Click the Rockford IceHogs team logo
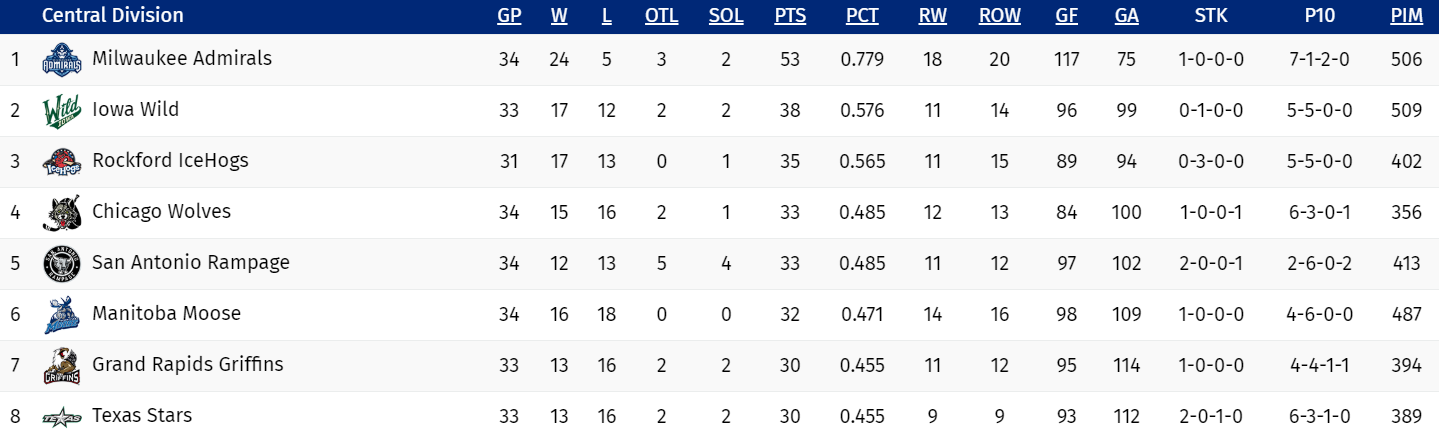Screen dimensions: 1440x441 click(x=60, y=162)
